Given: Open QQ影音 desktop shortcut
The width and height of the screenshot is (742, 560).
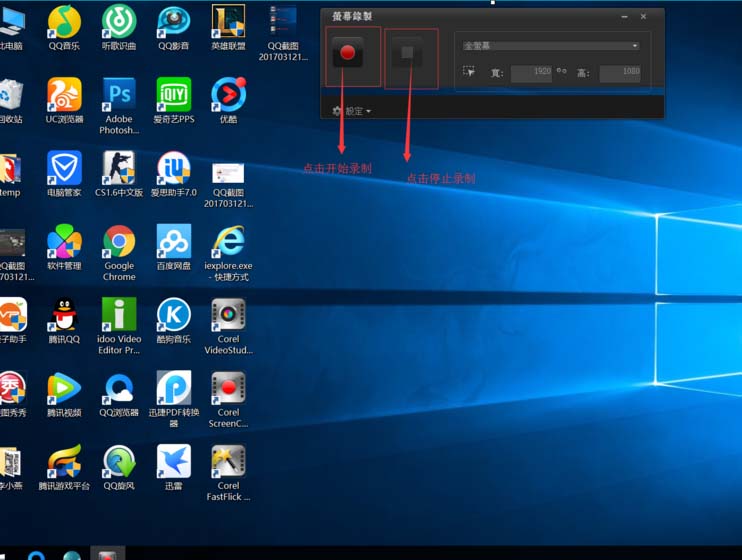Looking at the screenshot, I should [x=174, y=27].
